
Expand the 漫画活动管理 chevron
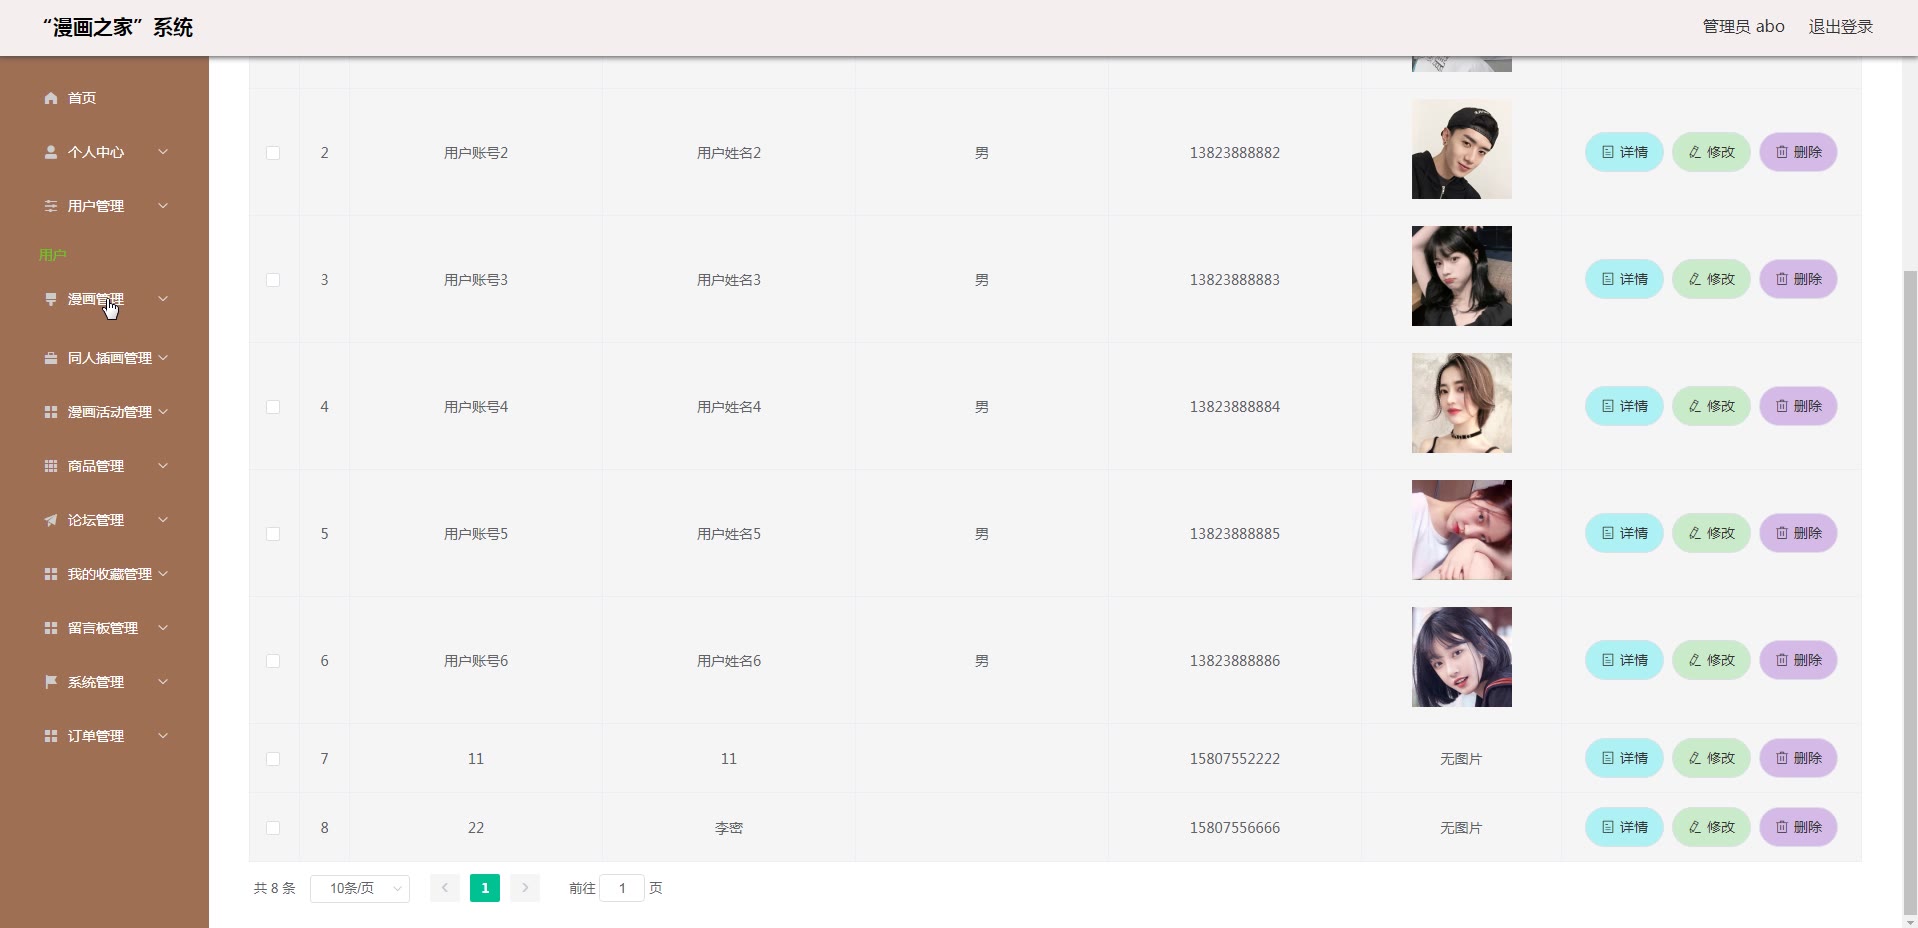(163, 412)
